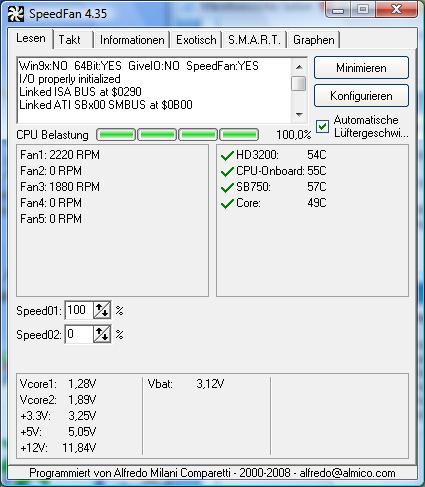Select the Fan1: 2220 RPM reading
Image resolution: width=425 pixels, height=487 pixels.
coord(60,155)
